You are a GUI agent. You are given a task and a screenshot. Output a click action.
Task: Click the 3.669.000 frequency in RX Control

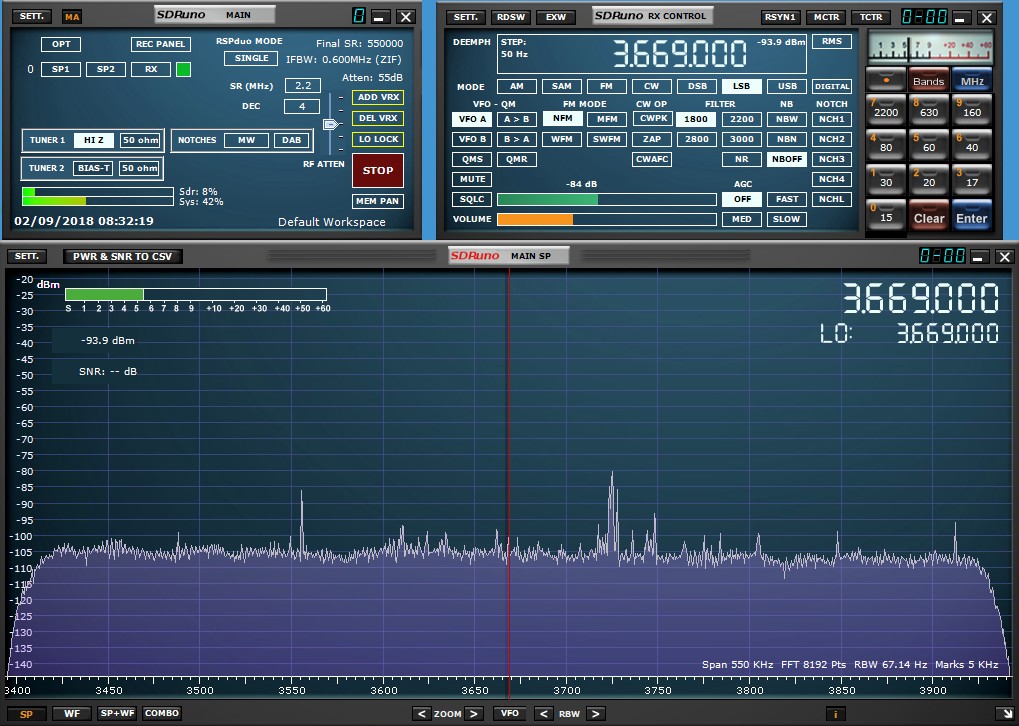(x=680, y=54)
